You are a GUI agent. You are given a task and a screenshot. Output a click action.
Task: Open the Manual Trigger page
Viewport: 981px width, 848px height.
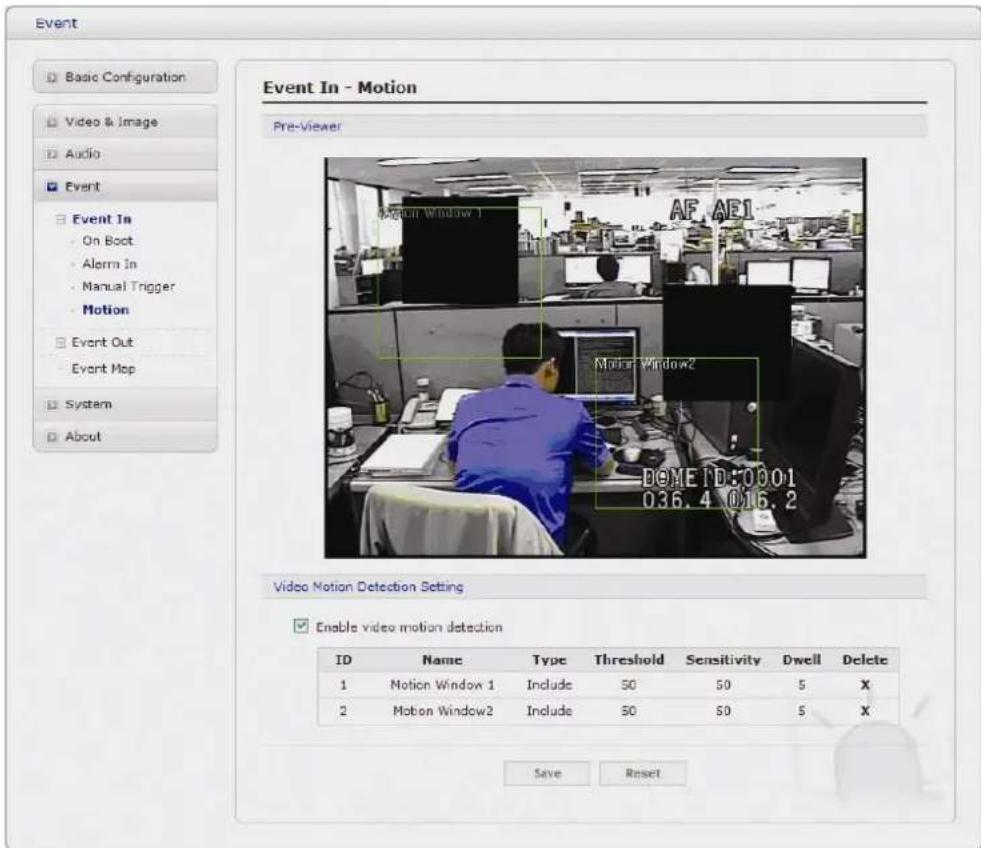128,287
